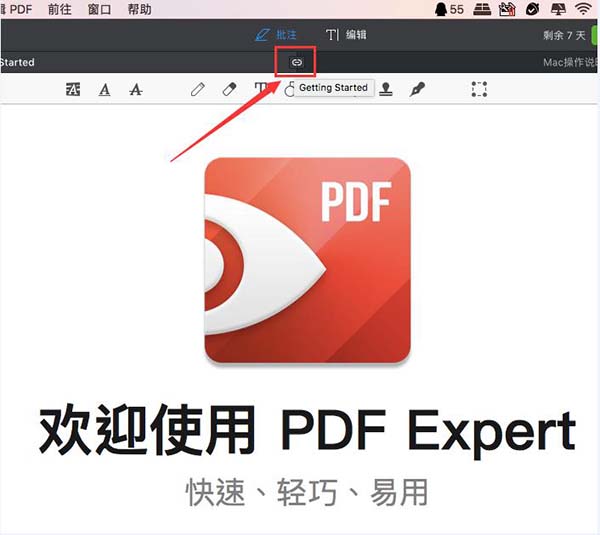Click the display monitor menu bar icon

pyautogui.click(x=558, y=9)
